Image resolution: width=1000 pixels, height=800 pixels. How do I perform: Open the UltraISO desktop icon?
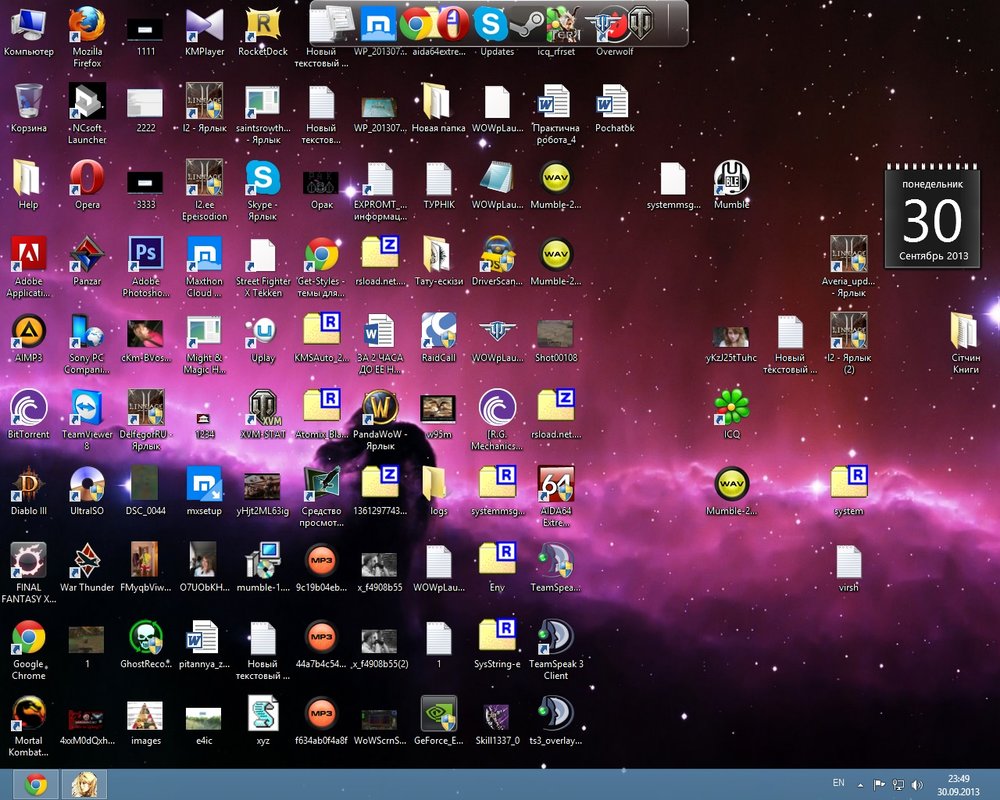click(x=87, y=485)
